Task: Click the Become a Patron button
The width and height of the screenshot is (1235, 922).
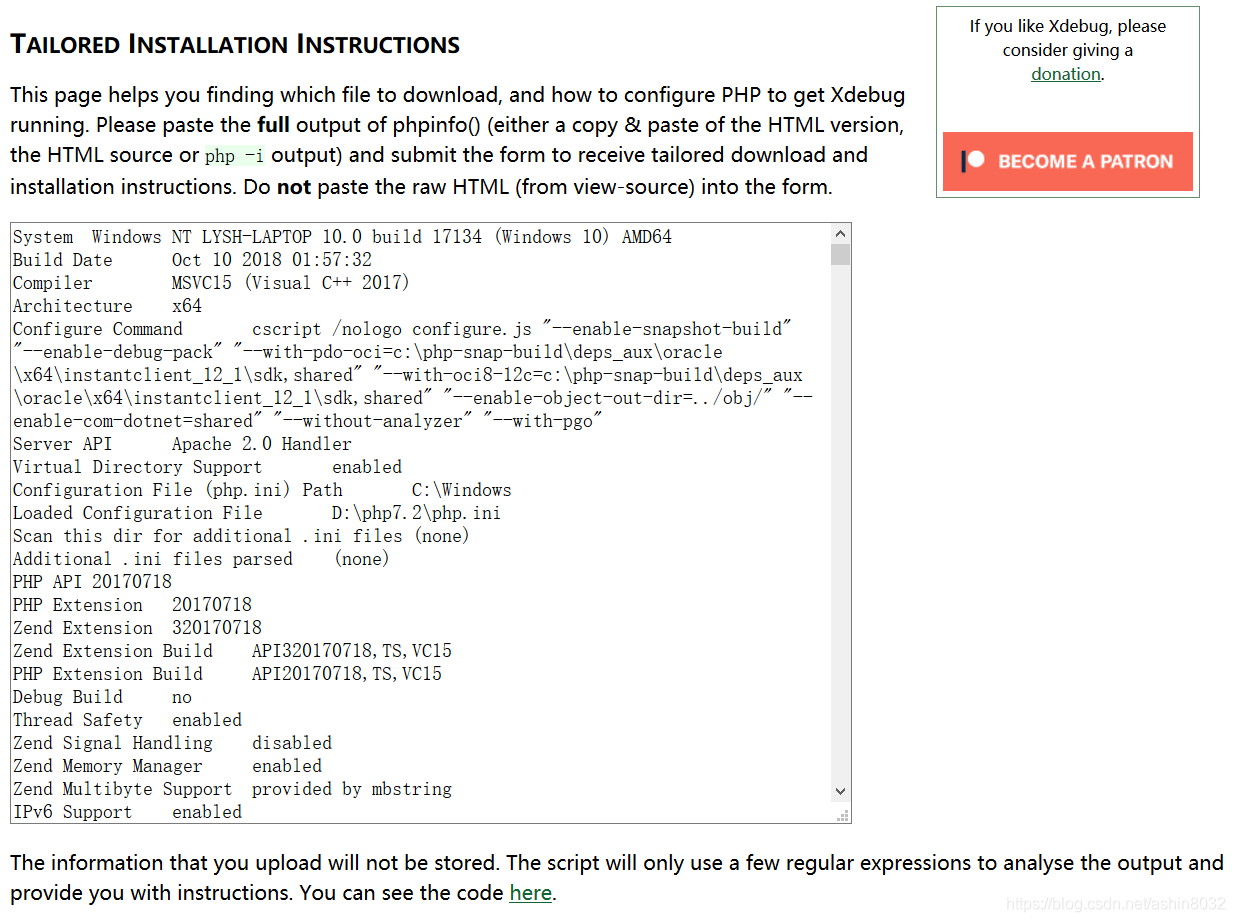Action: coord(1067,161)
